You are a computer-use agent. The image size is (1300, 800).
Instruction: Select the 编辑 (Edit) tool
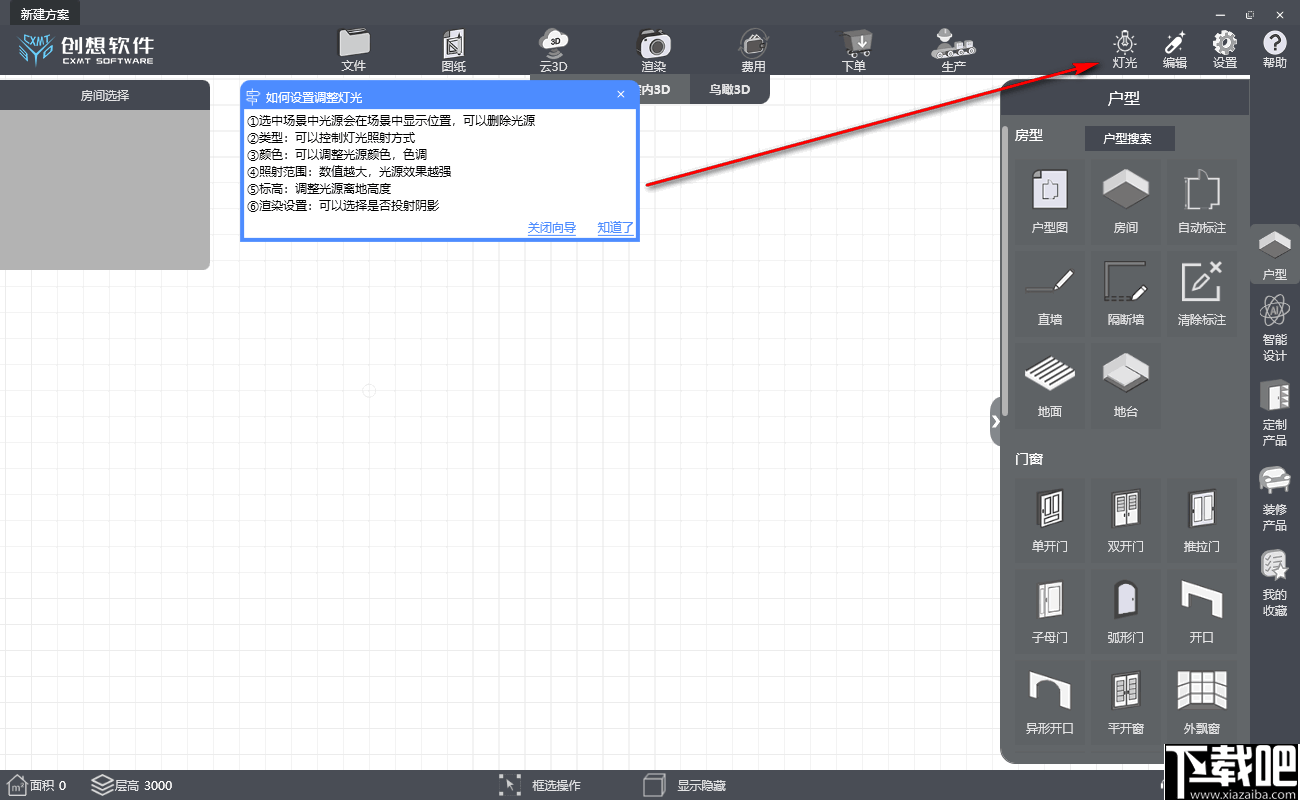1175,50
